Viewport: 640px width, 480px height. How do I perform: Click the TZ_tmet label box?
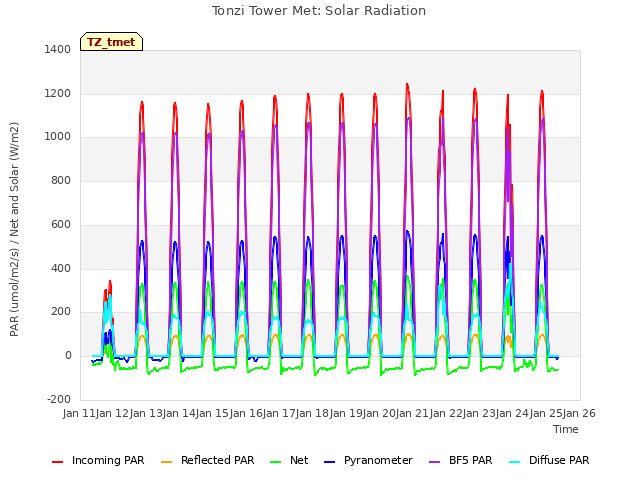[111, 42]
